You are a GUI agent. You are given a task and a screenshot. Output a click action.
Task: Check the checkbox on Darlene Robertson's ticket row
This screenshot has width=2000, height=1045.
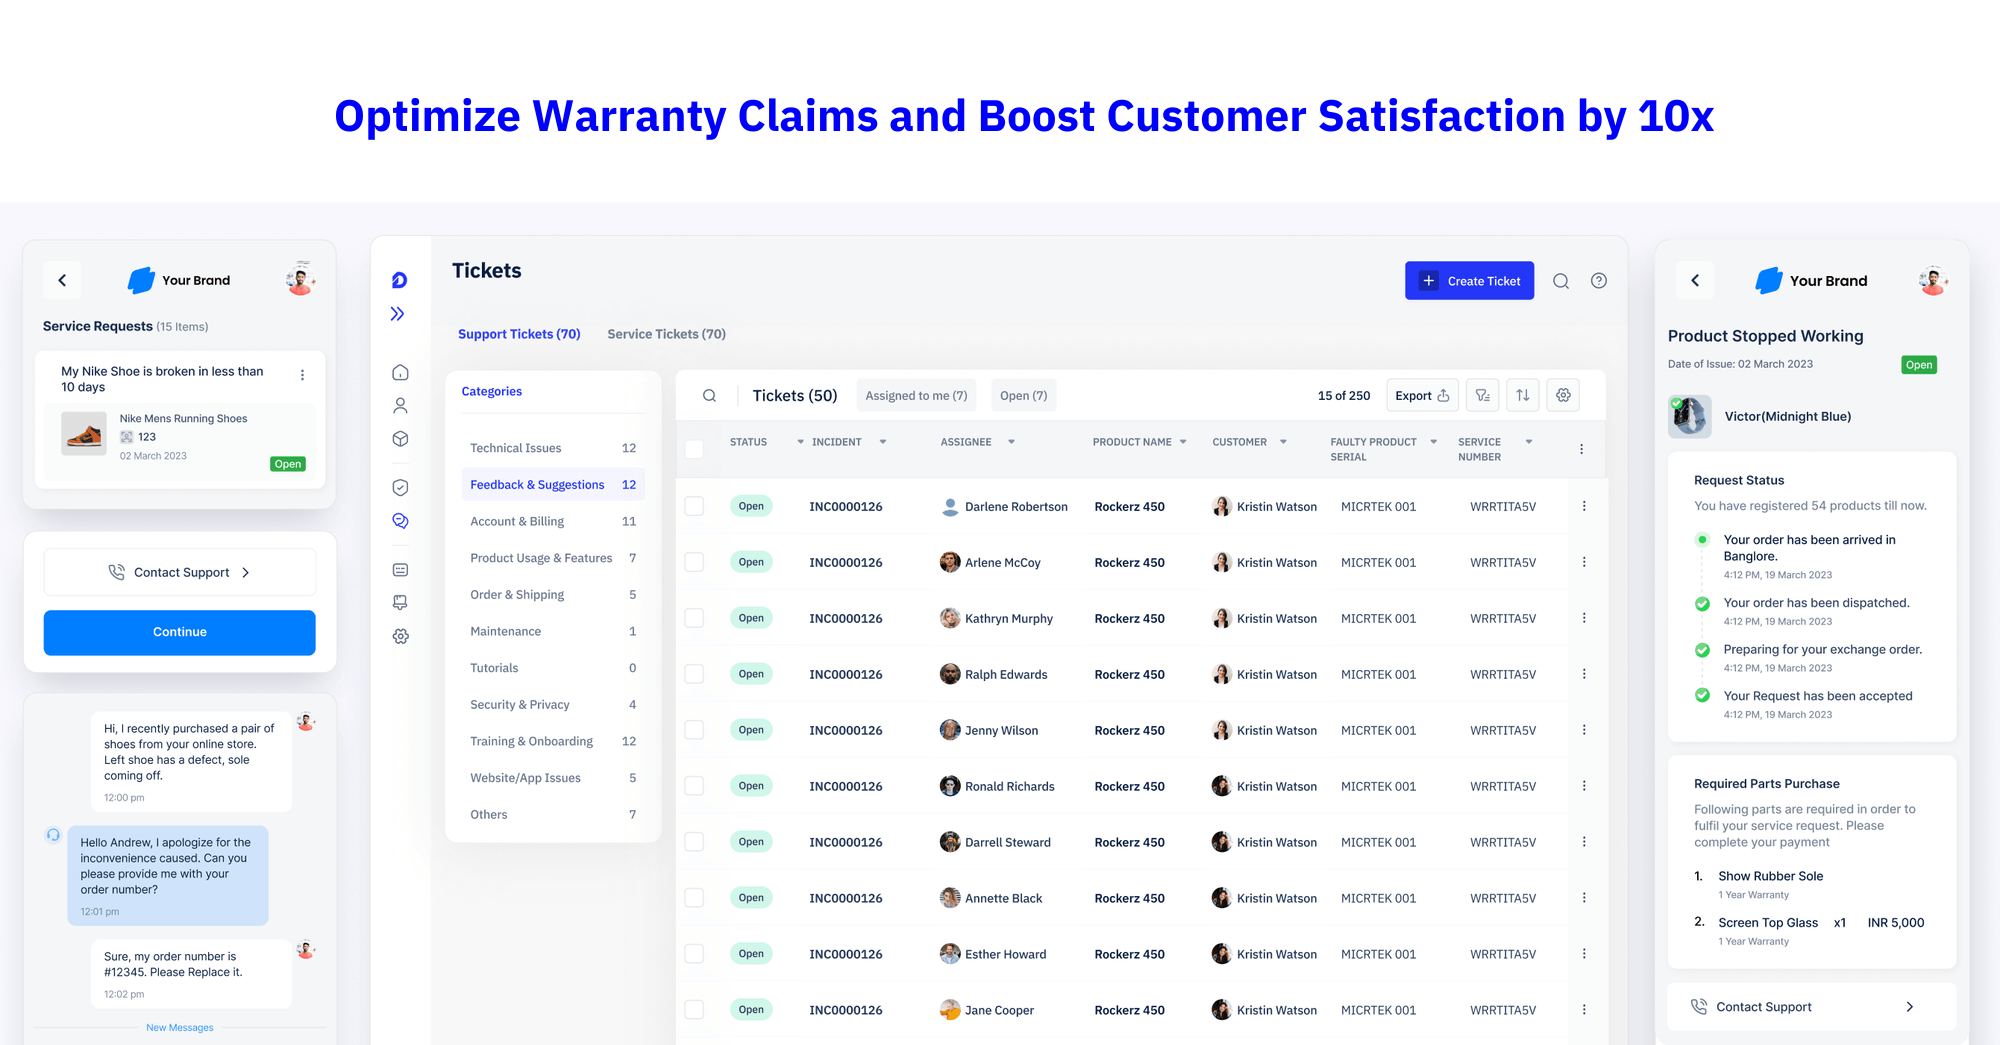[694, 506]
